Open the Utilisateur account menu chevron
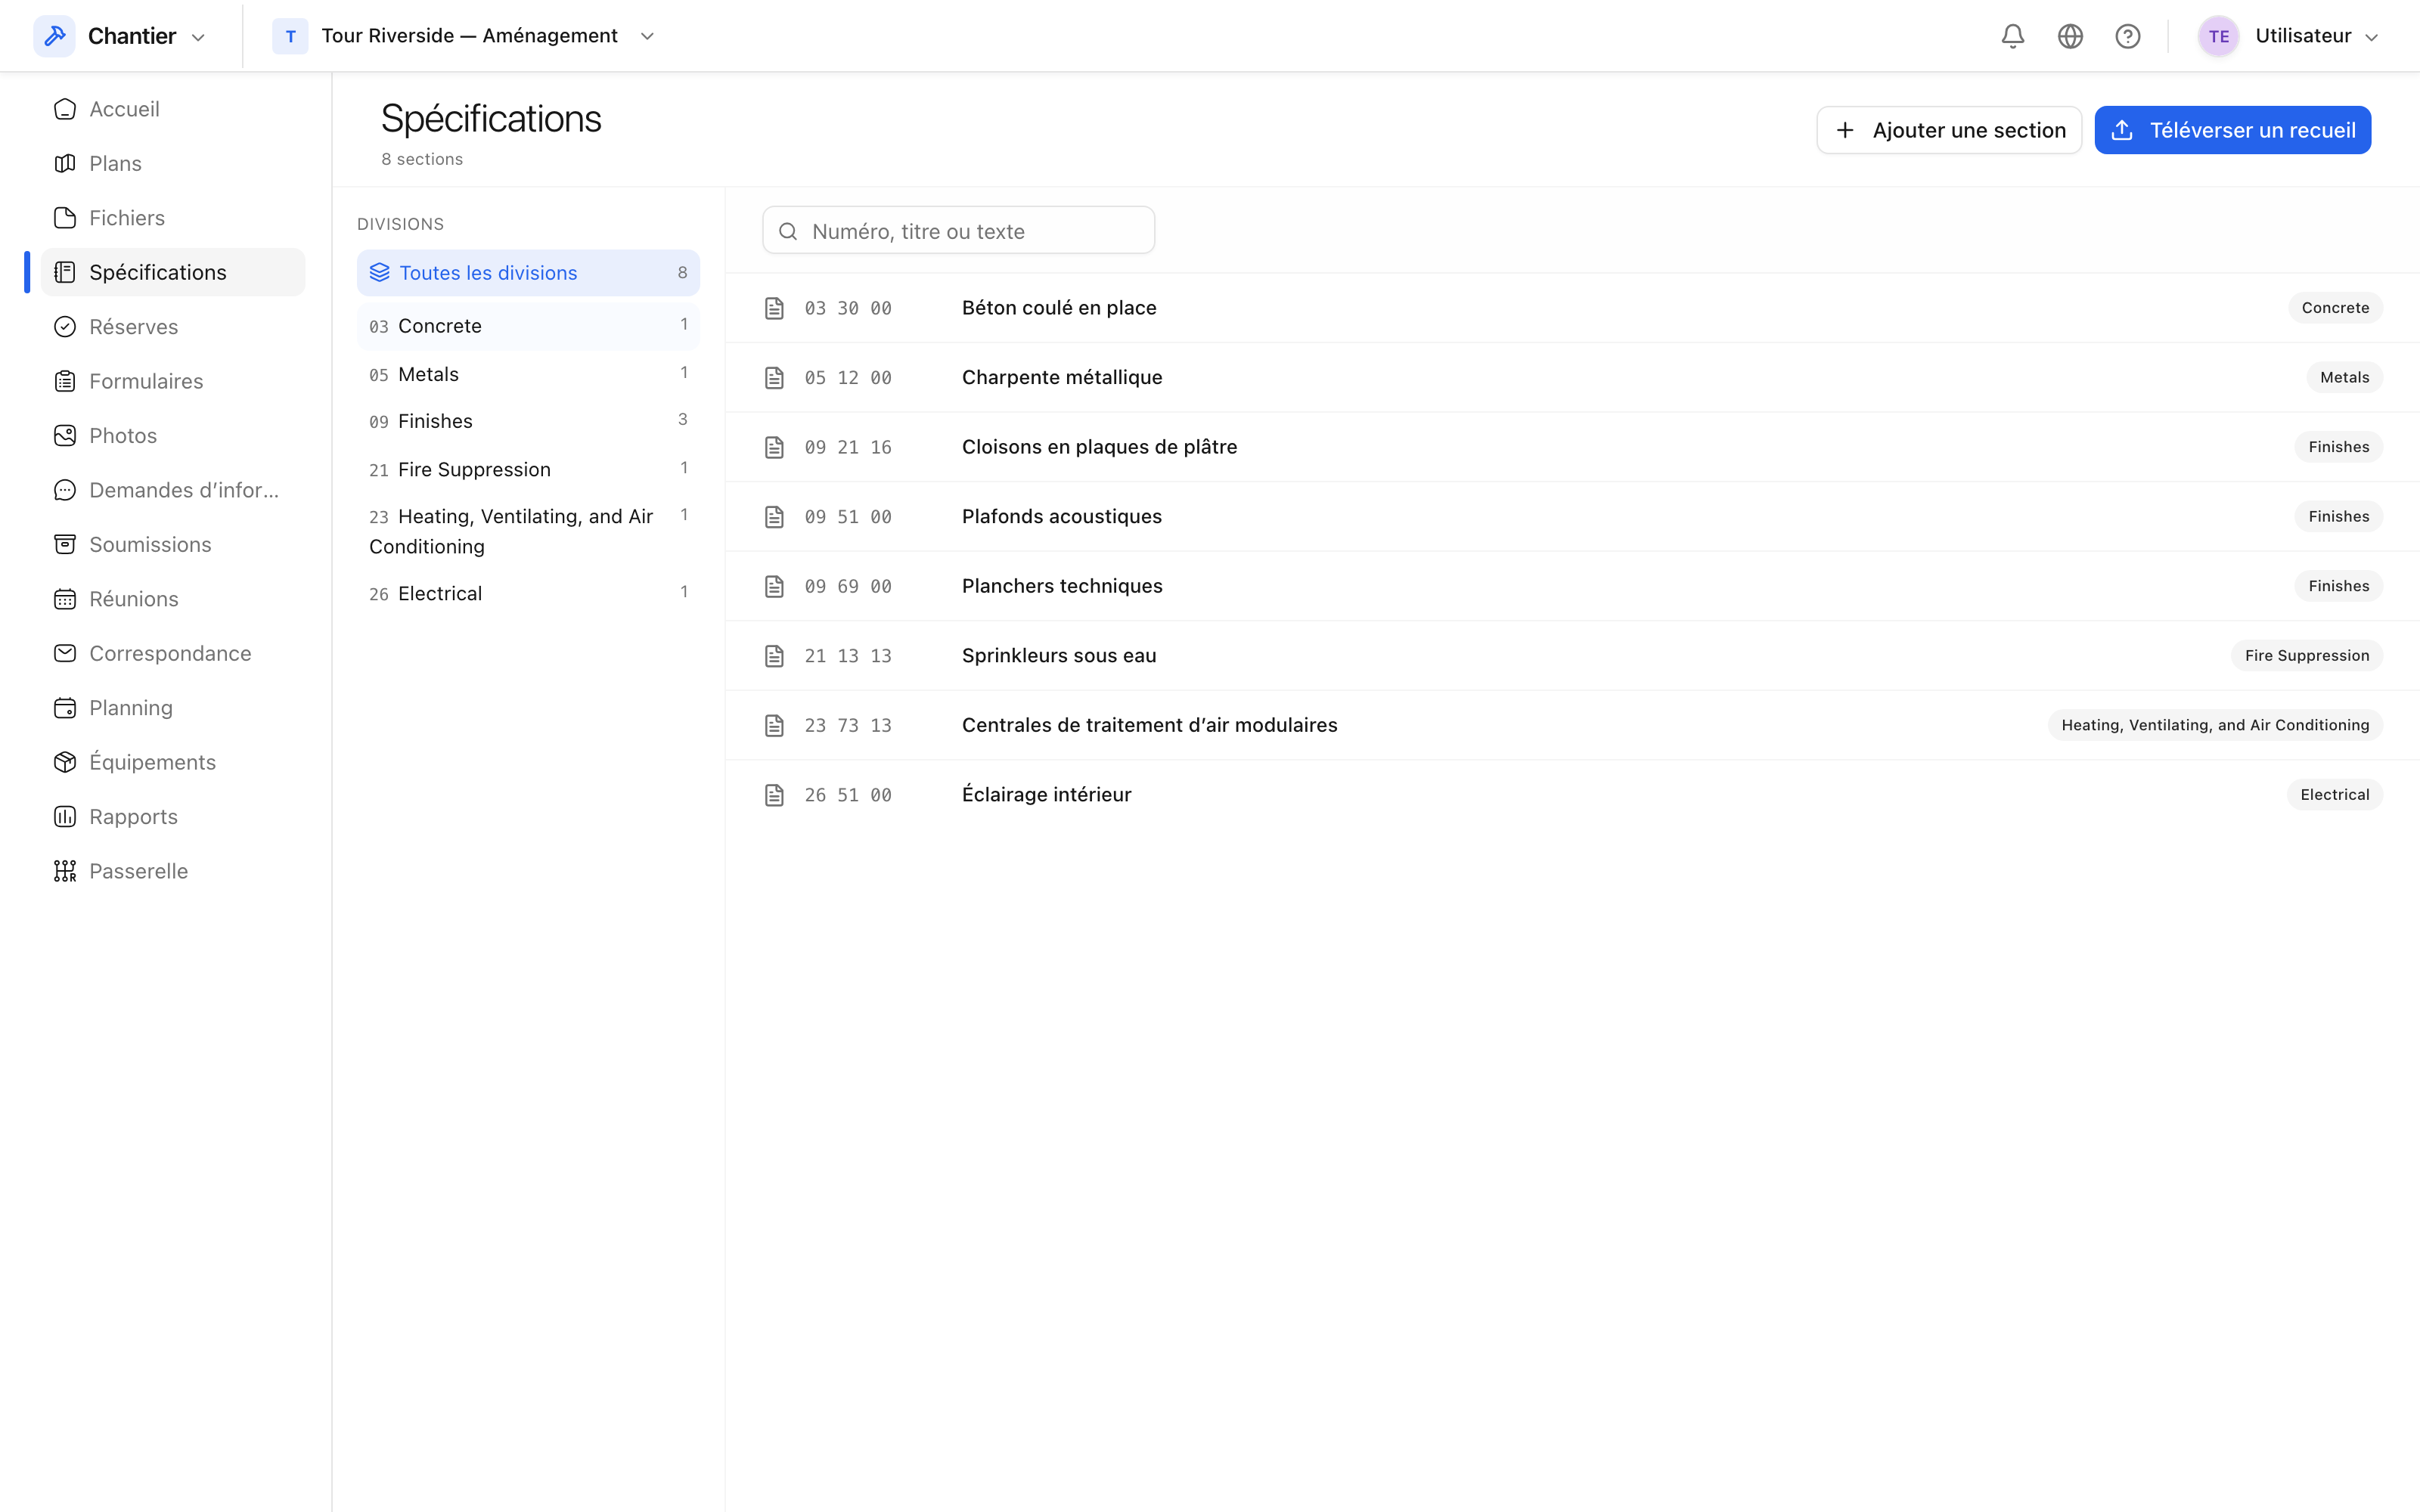Viewport: 2420px width, 1512px height. (x=2371, y=37)
